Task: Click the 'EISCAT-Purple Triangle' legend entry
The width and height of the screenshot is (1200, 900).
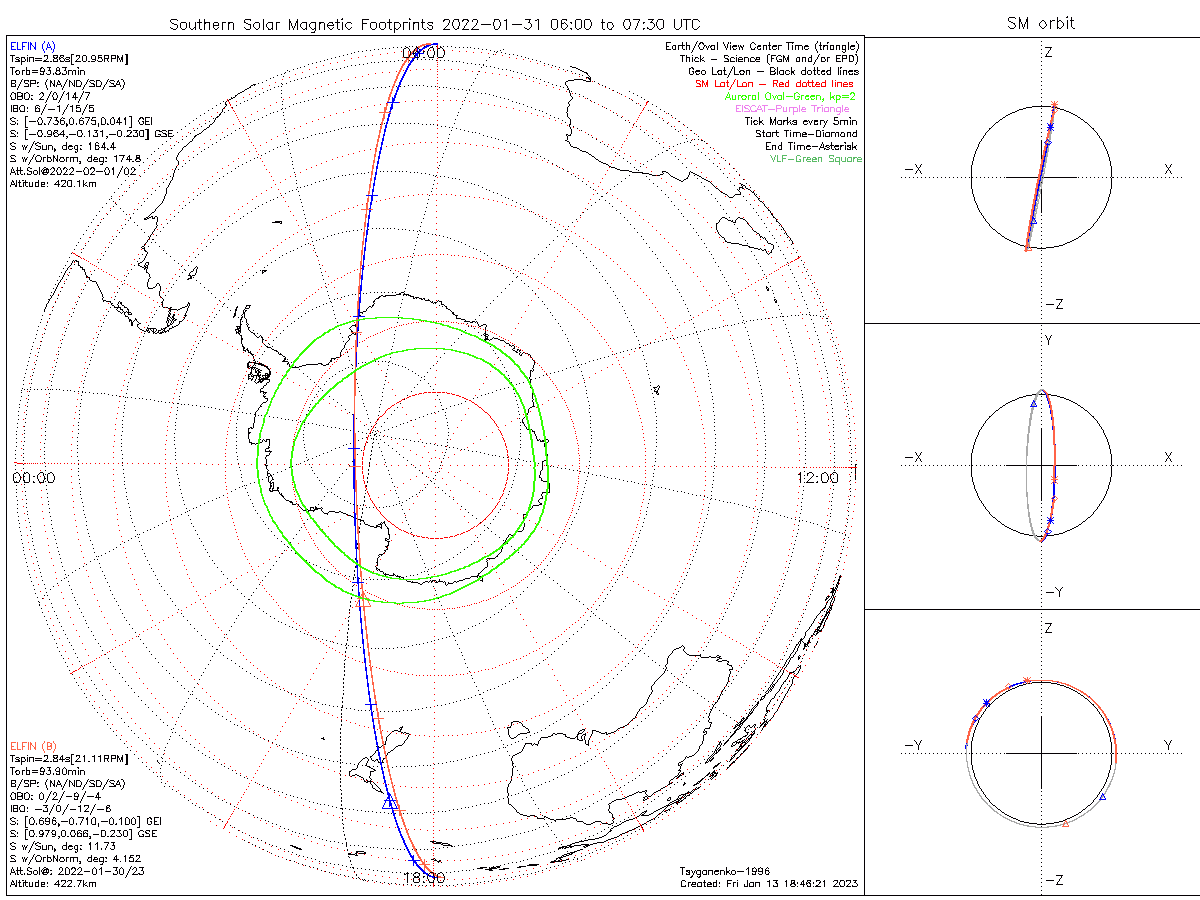Action: (798, 109)
